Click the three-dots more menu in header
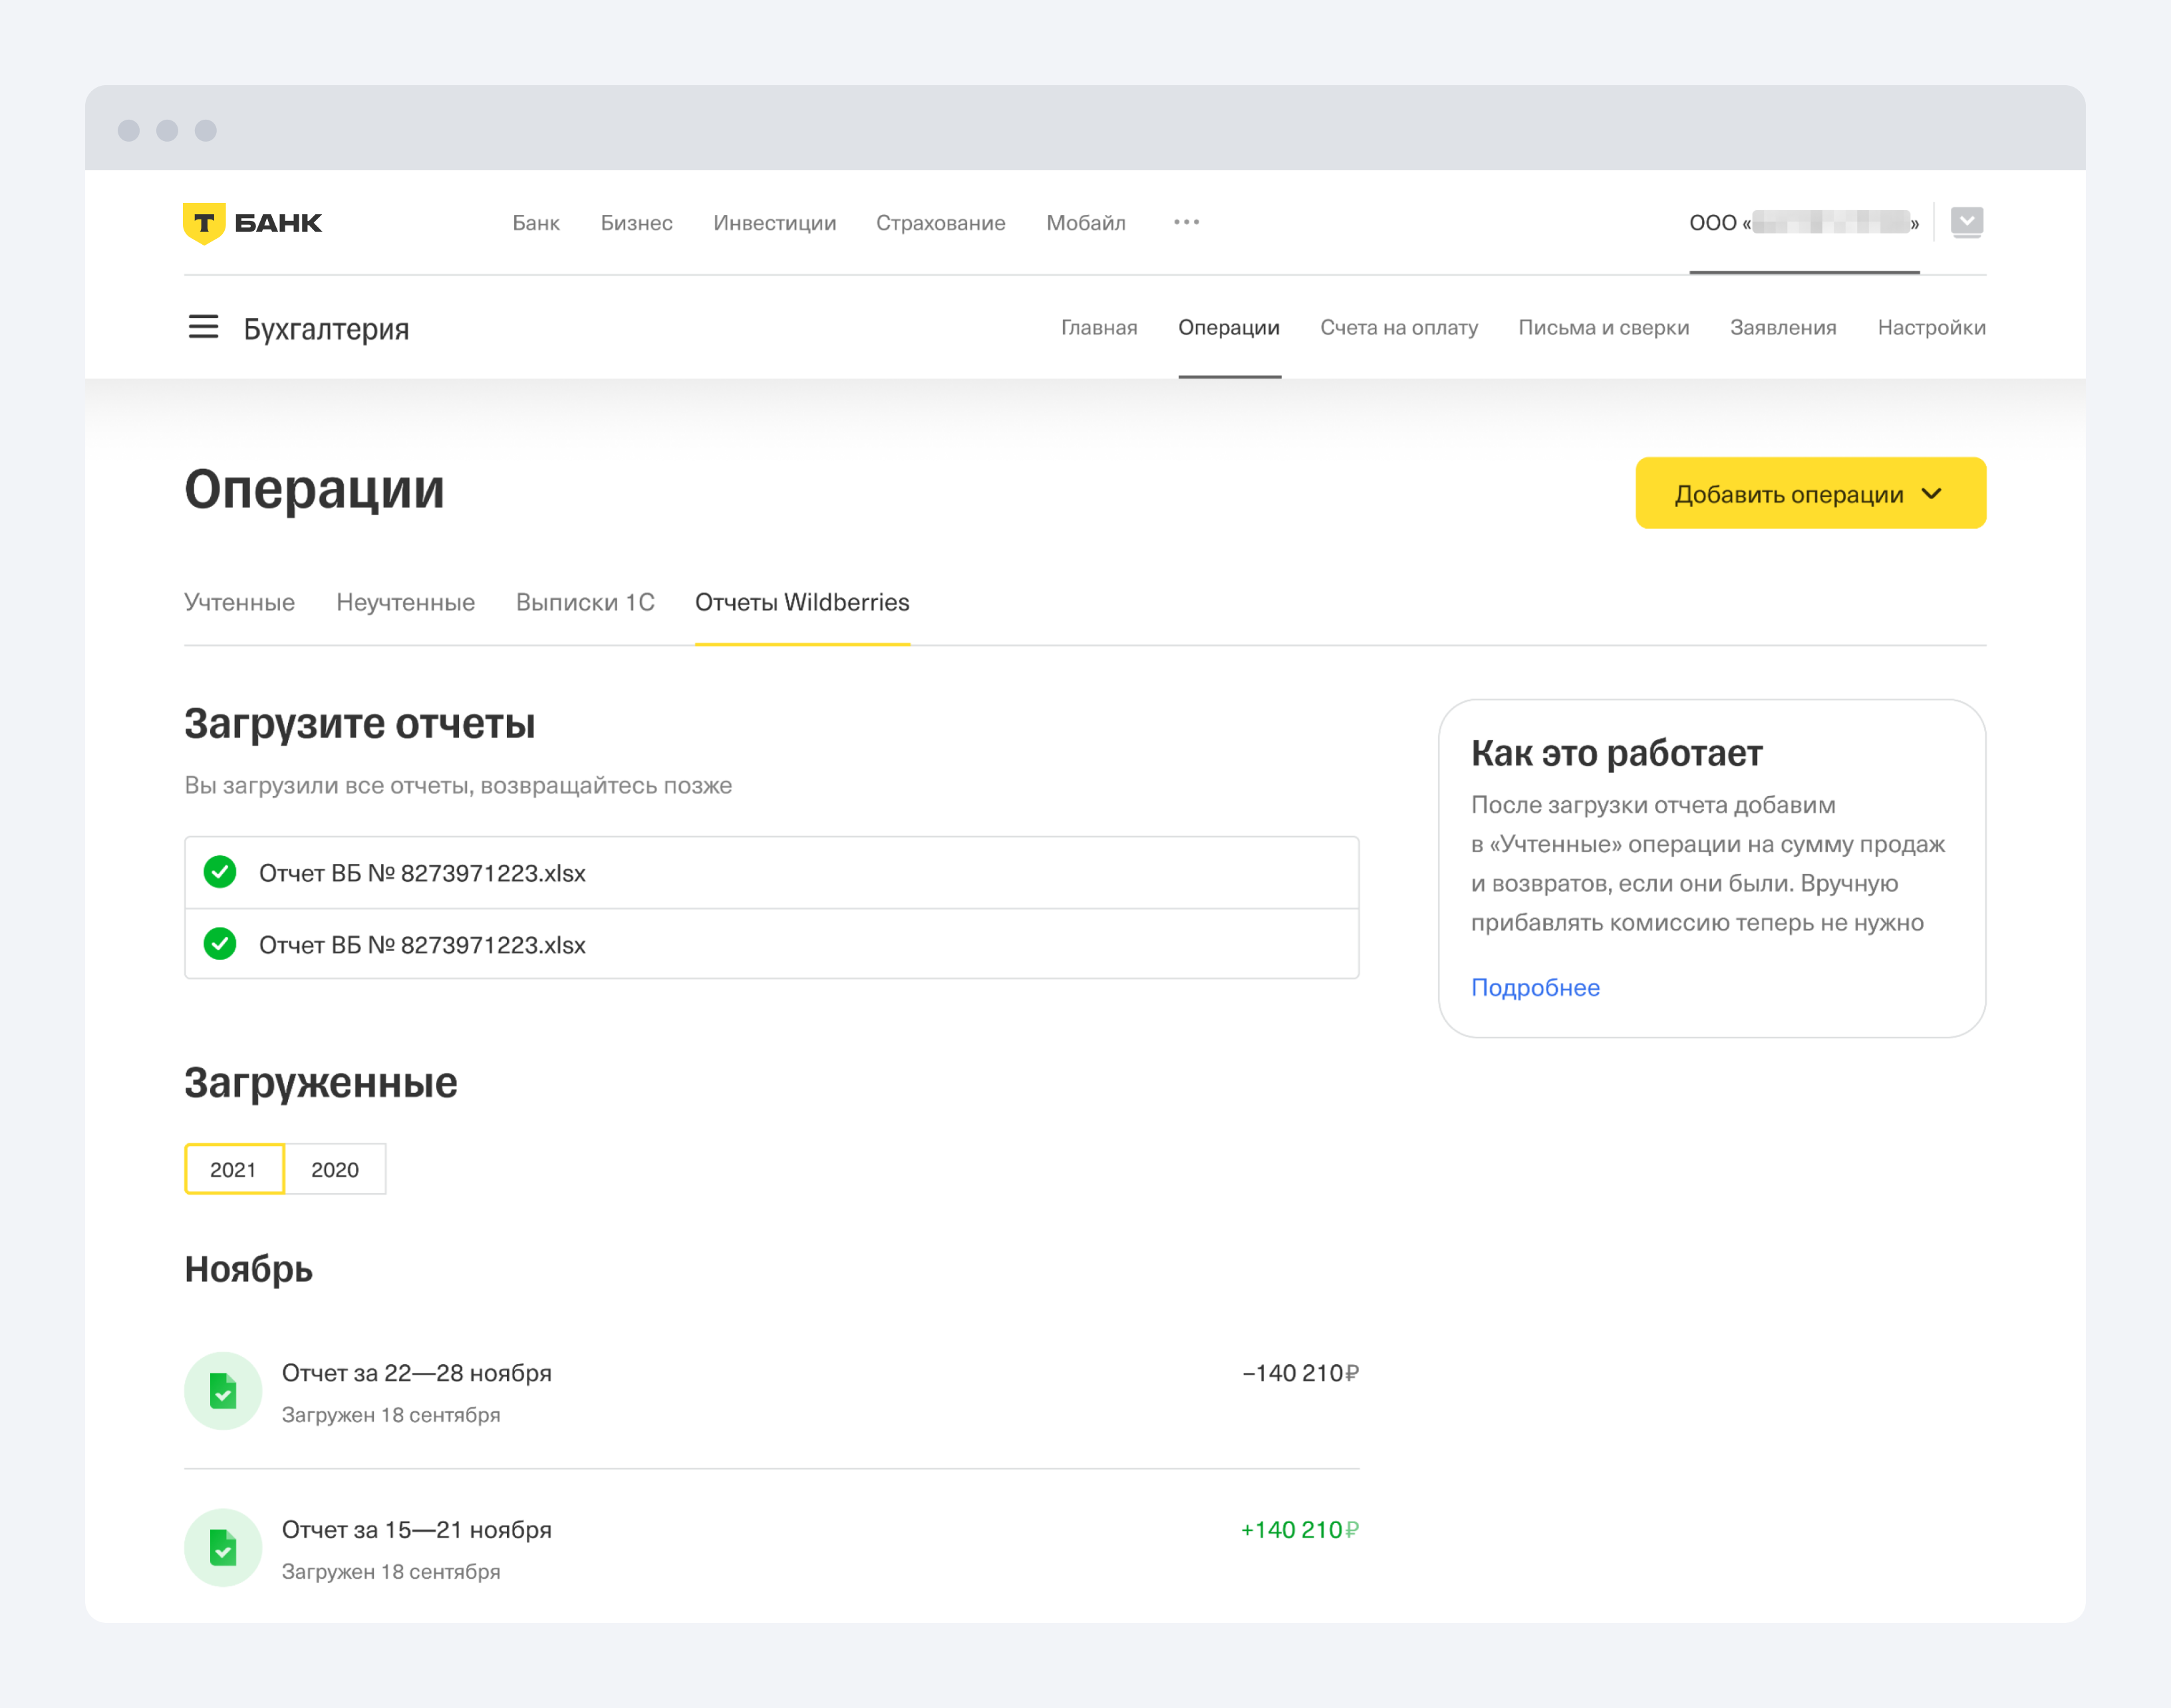 click(1186, 222)
